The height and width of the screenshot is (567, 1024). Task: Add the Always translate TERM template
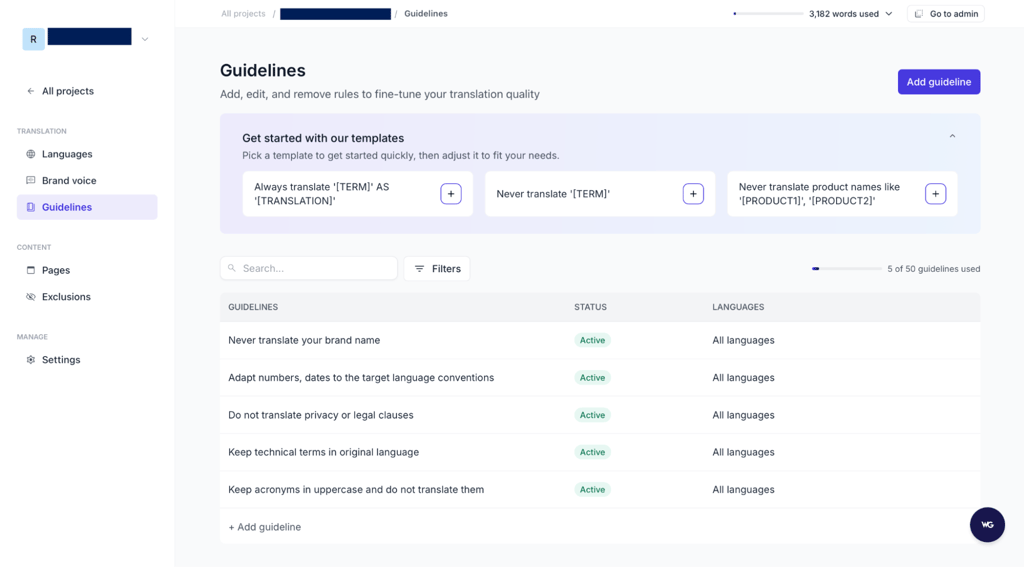451,194
